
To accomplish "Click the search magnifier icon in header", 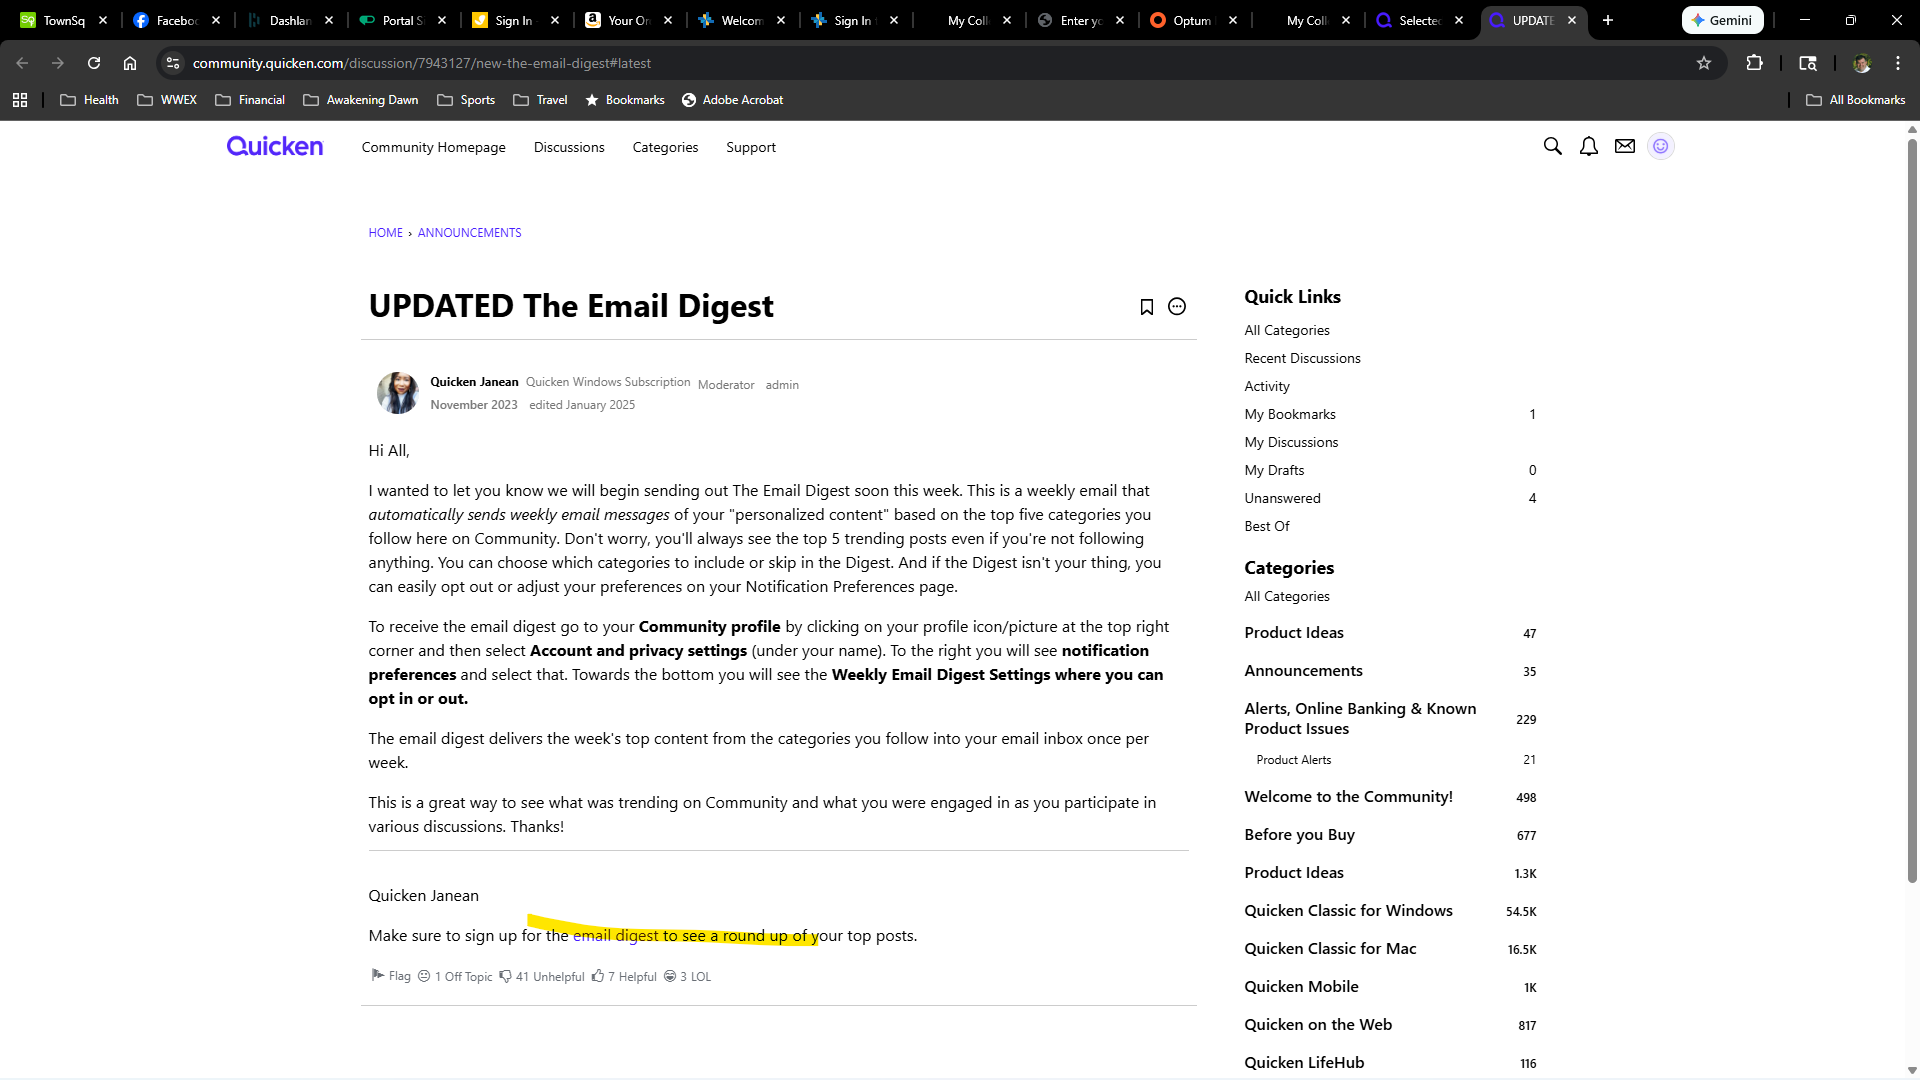I will coord(1552,147).
